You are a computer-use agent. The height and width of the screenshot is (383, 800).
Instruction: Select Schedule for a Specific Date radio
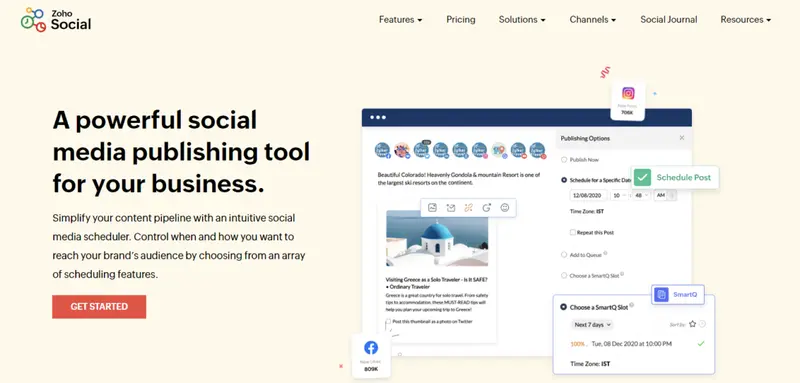pyautogui.click(x=564, y=180)
